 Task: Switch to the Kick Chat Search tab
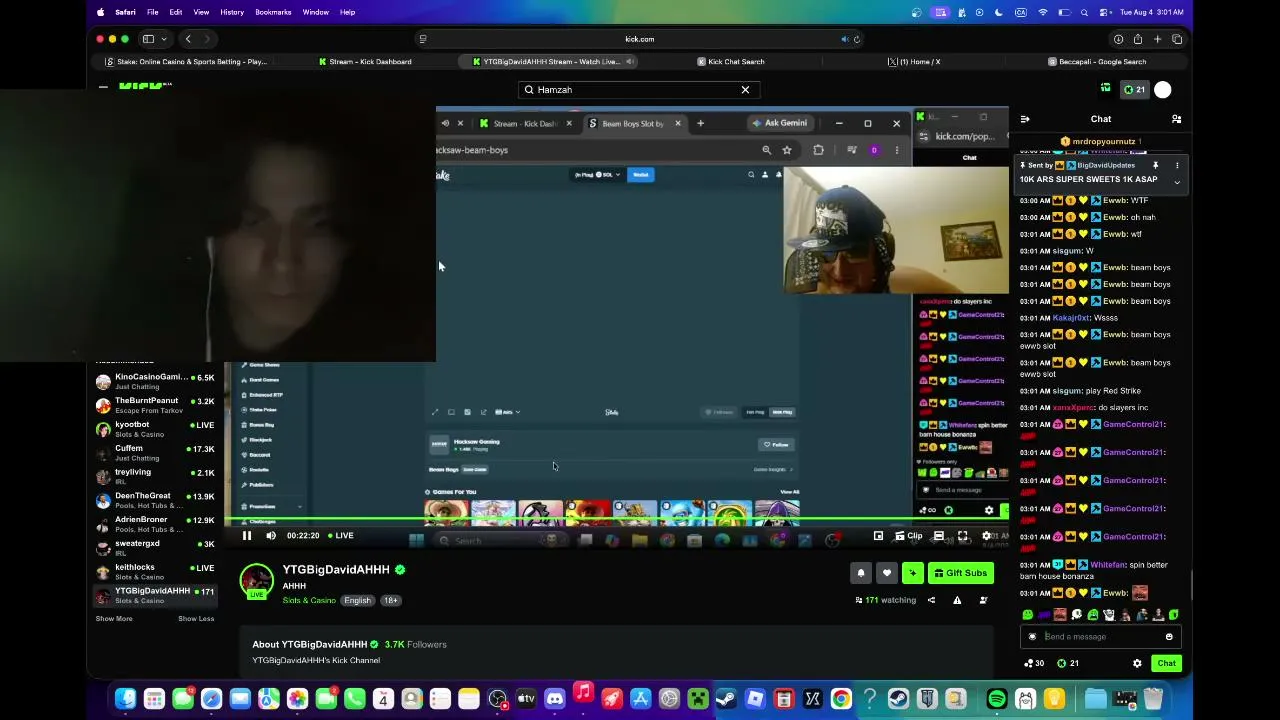coord(731,62)
